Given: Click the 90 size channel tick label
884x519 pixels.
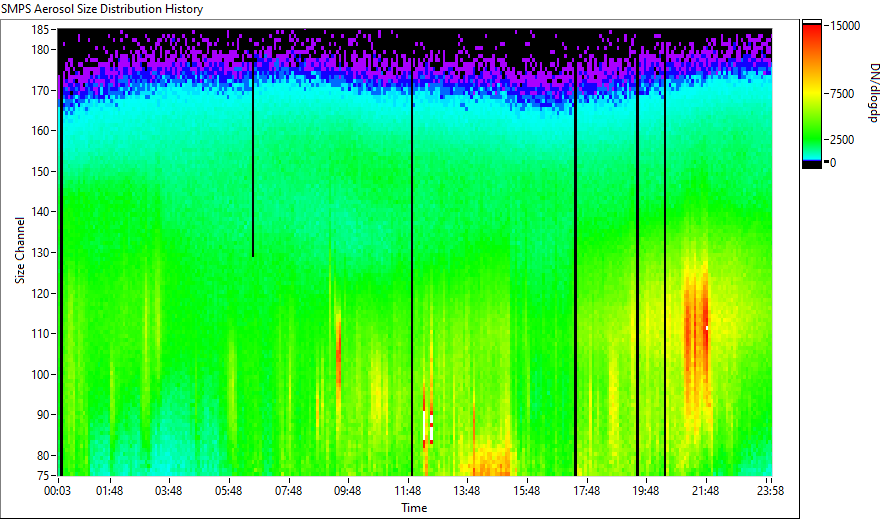Looking at the screenshot, I should point(43,415).
